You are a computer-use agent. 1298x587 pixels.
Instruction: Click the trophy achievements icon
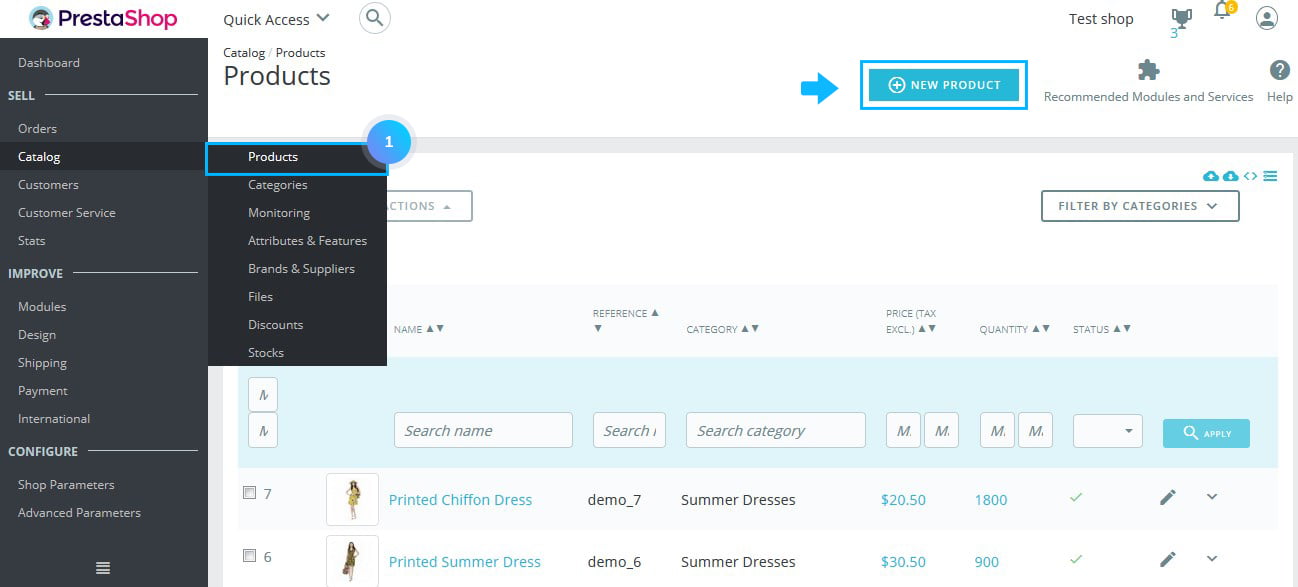pos(1180,15)
